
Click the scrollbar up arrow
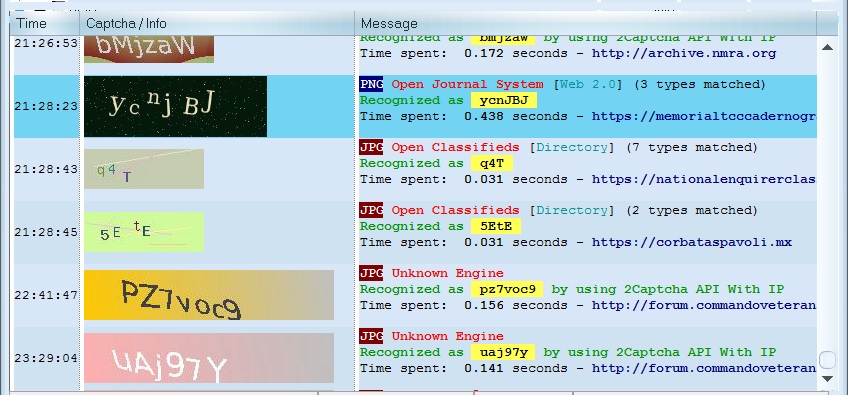point(827,47)
